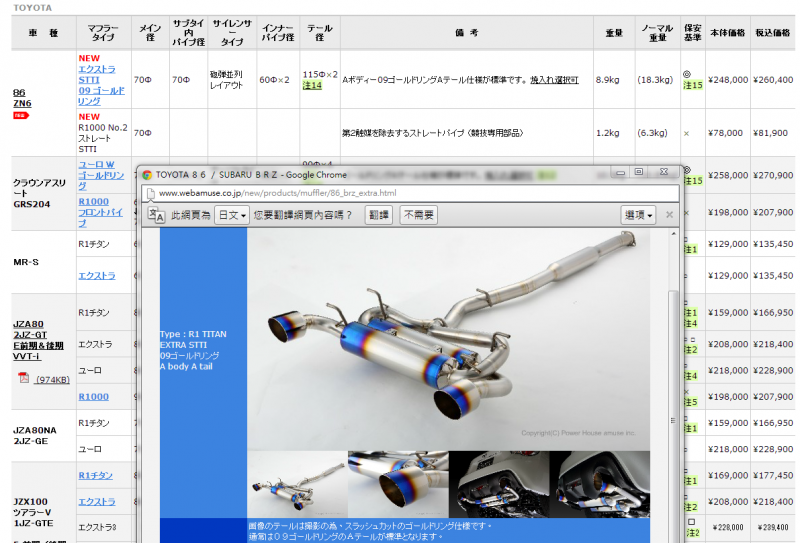Image resolution: width=800 pixels, height=543 pixels.
Task: Close the TOYOTA 86 popup window
Action: click(664, 172)
